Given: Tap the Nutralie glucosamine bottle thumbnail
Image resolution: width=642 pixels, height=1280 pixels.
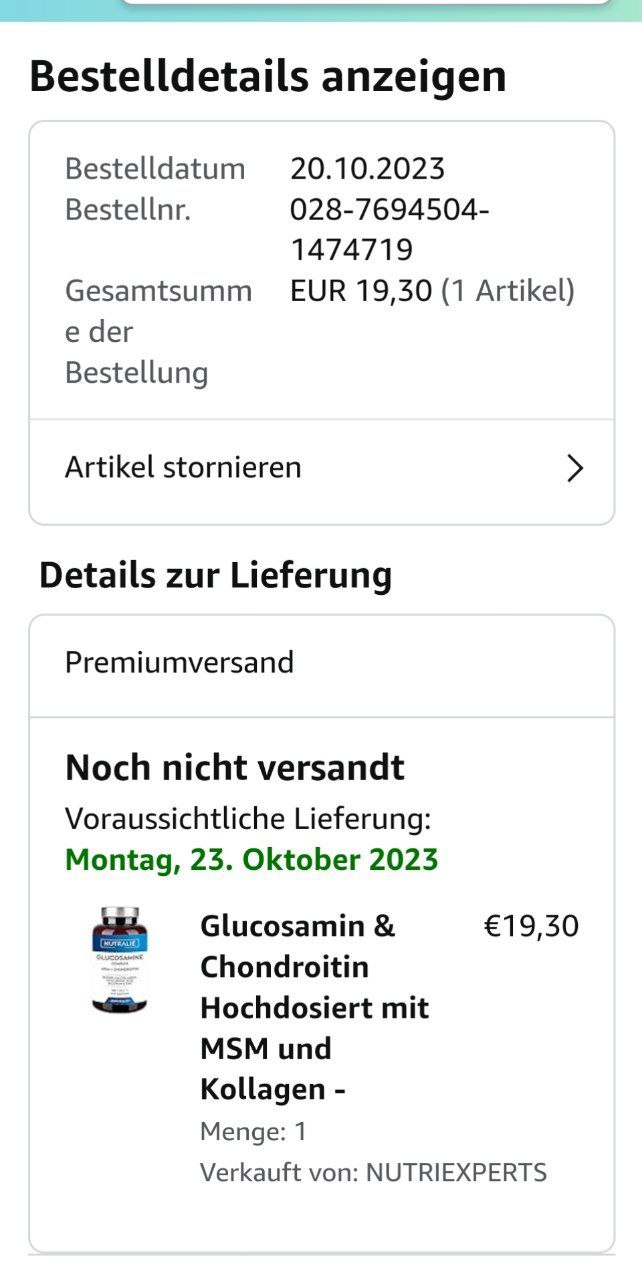Looking at the screenshot, I should [119, 960].
